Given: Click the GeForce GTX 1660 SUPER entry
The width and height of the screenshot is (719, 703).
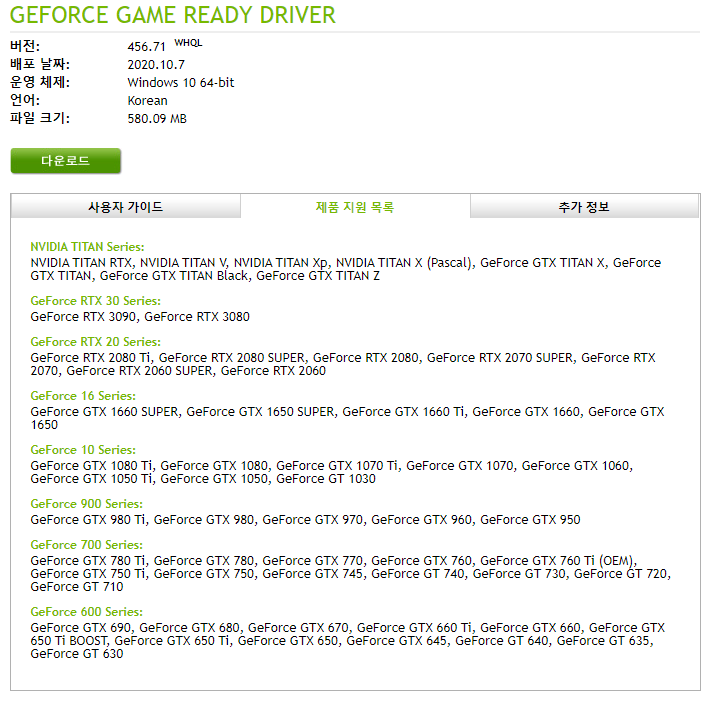Looking at the screenshot, I should 104,412.
